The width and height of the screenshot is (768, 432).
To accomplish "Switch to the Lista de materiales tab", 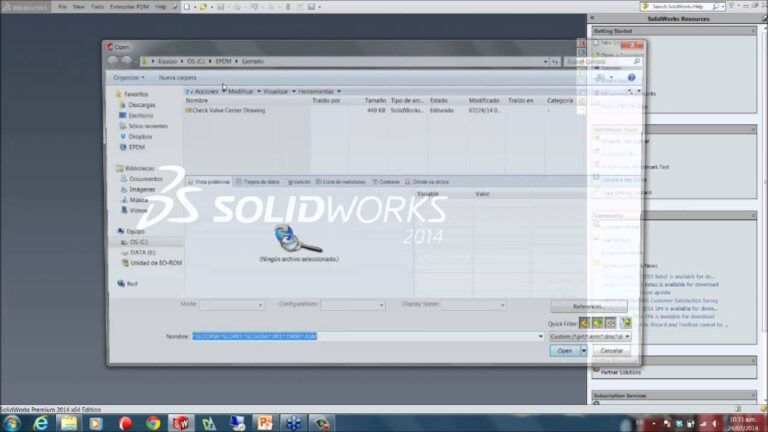I will click(342, 182).
